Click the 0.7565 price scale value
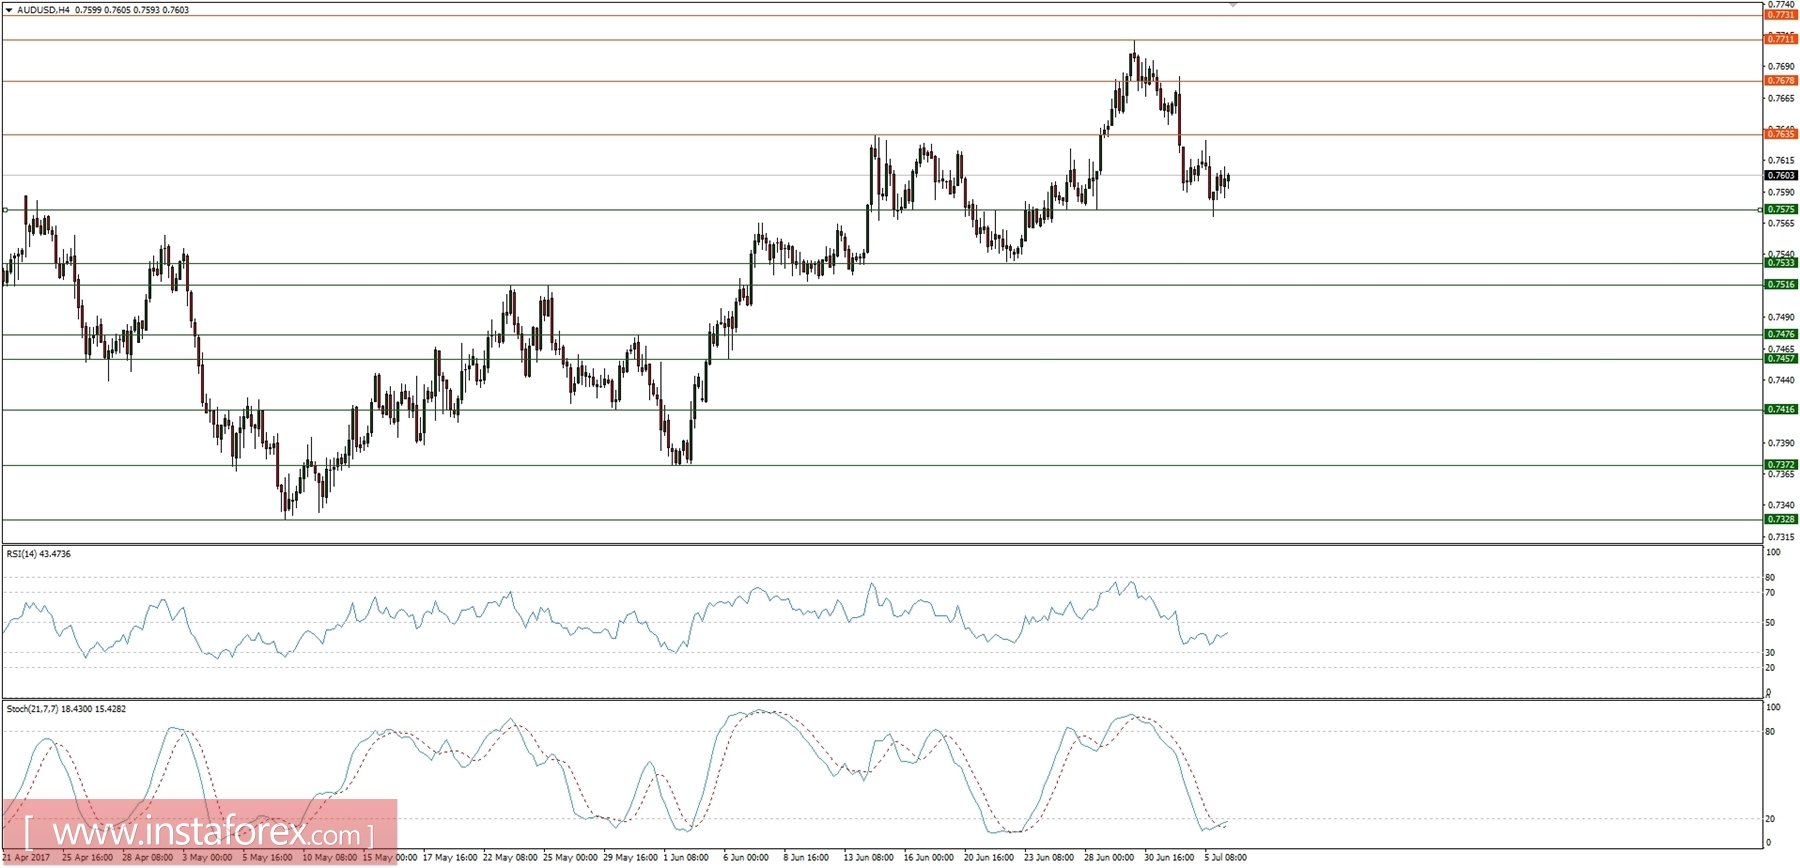The height and width of the screenshot is (868, 1800). point(1781,223)
